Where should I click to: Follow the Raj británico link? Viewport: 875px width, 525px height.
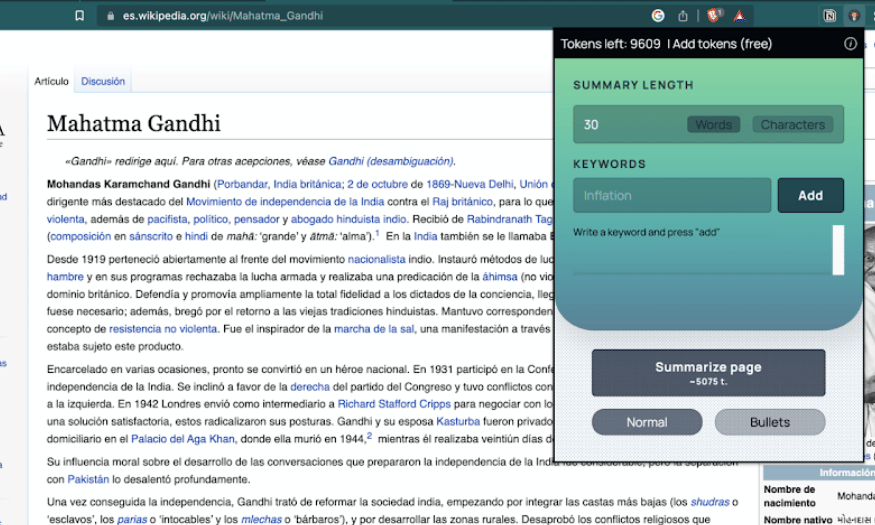[462, 201]
